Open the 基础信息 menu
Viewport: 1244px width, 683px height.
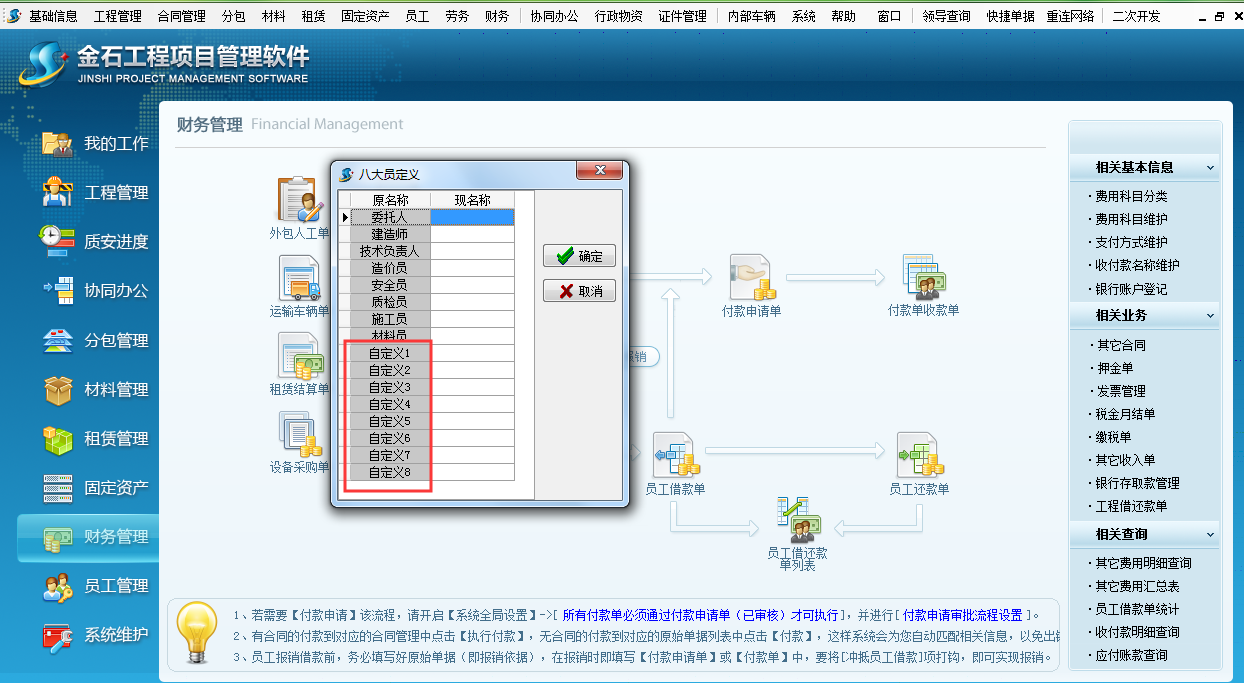point(53,16)
